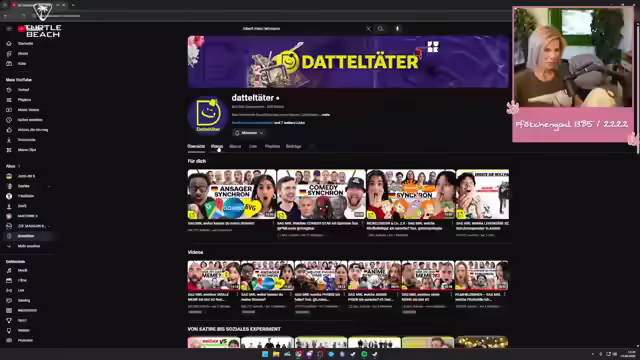Click the search magnifier button
This screenshot has height=360, width=640.
pyautogui.click(x=380, y=29)
